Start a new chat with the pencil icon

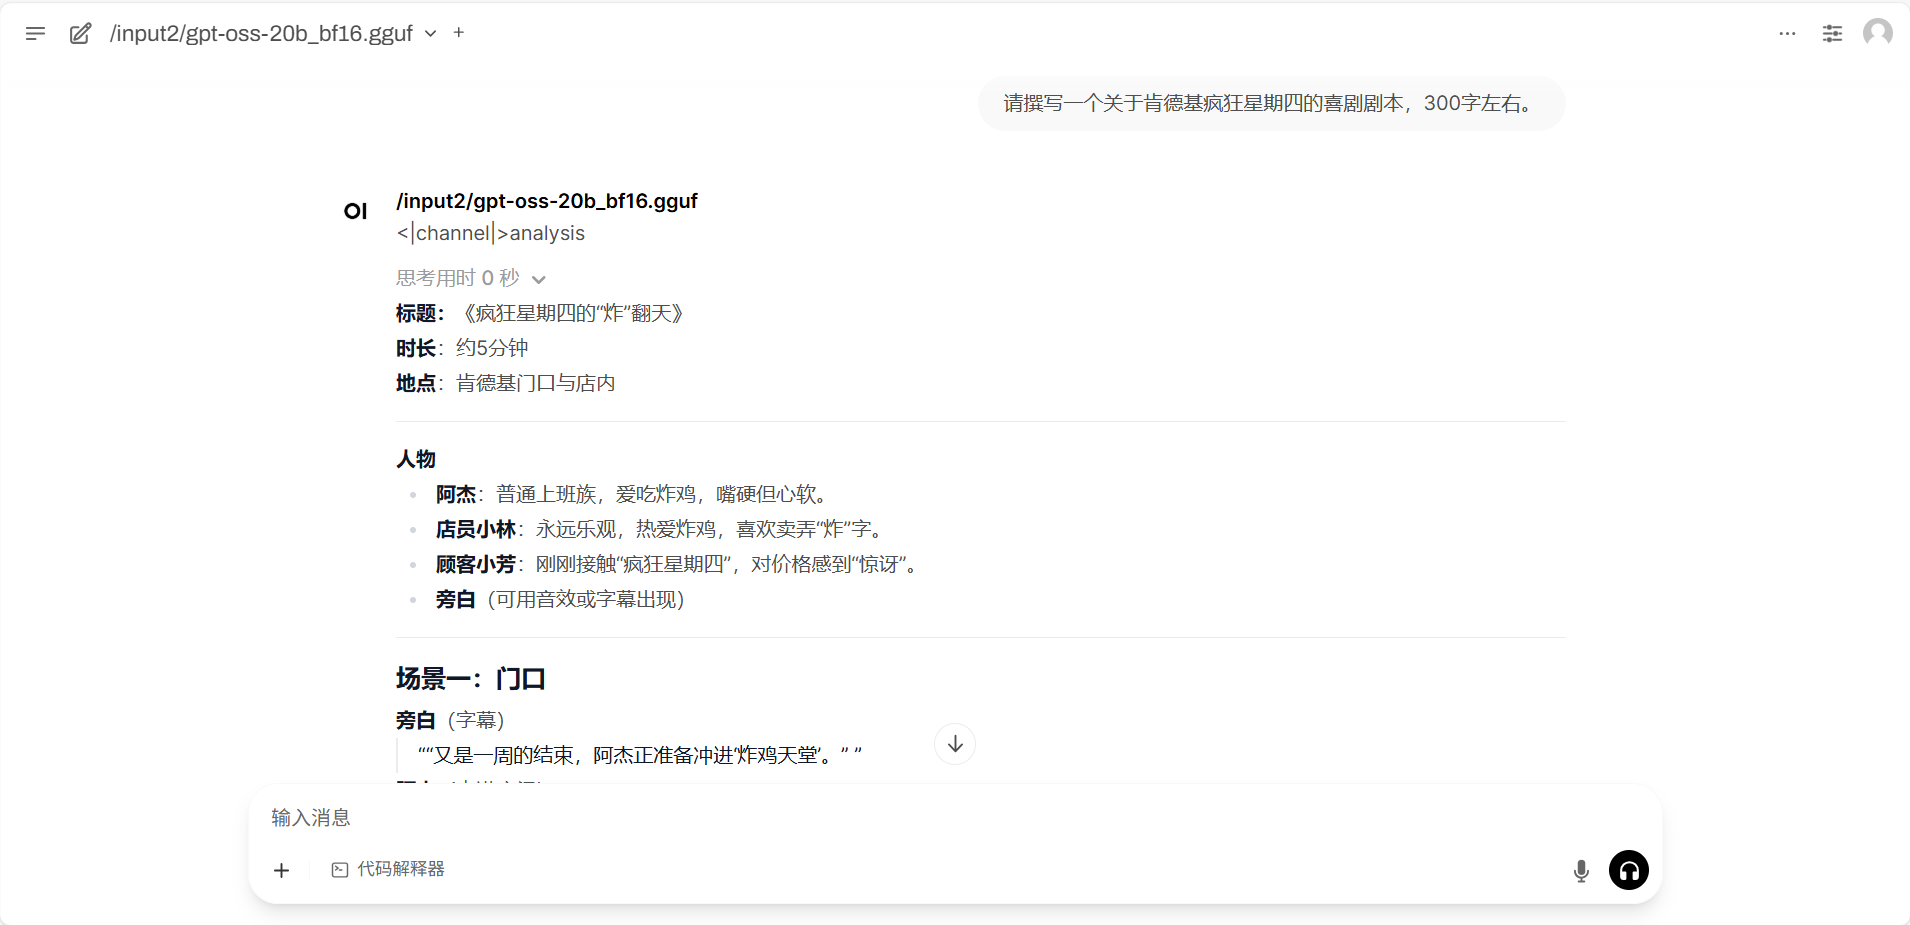point(80,33)
